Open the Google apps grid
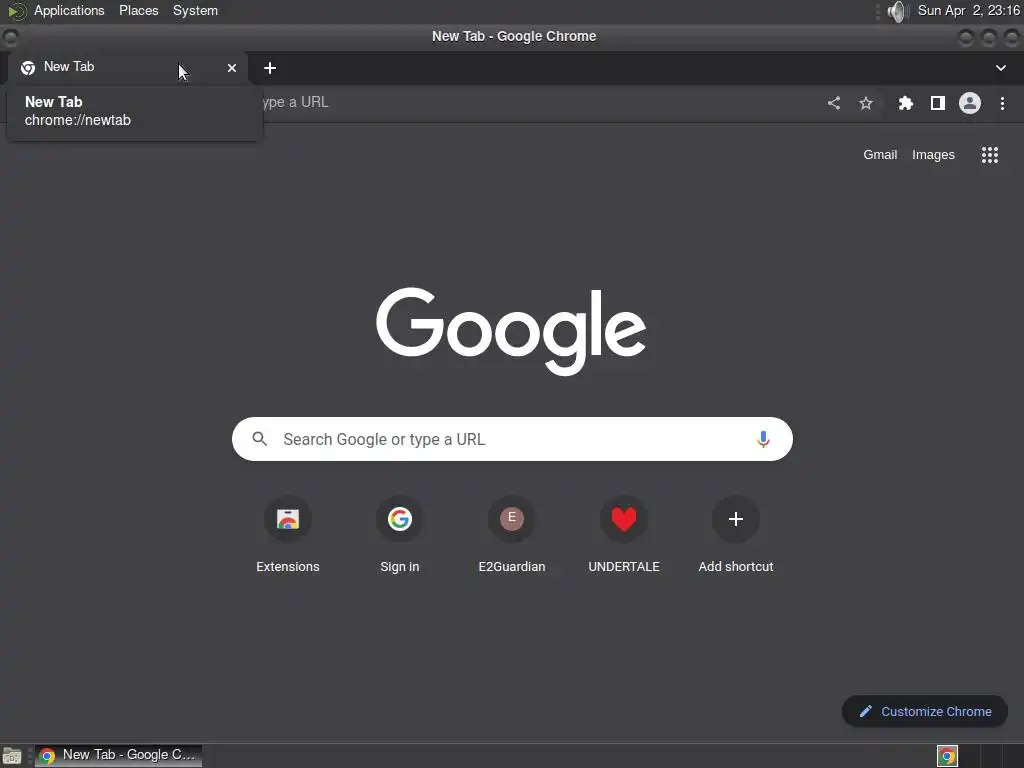The width and height of the screenshot is (1024, 768). pos(990,155)
